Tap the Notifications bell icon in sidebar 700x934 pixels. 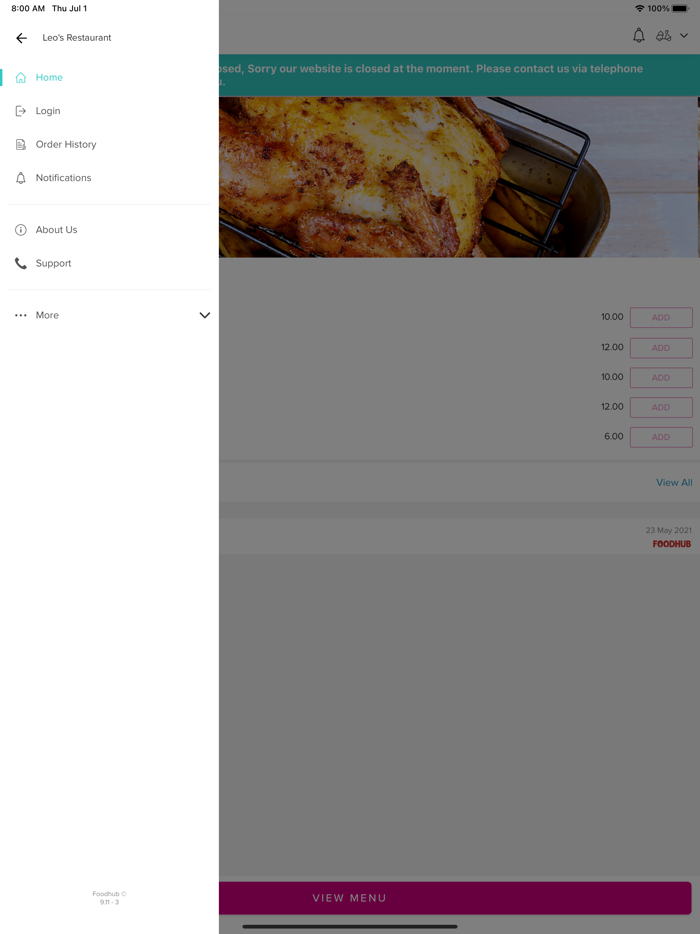[x=21, y=178]
